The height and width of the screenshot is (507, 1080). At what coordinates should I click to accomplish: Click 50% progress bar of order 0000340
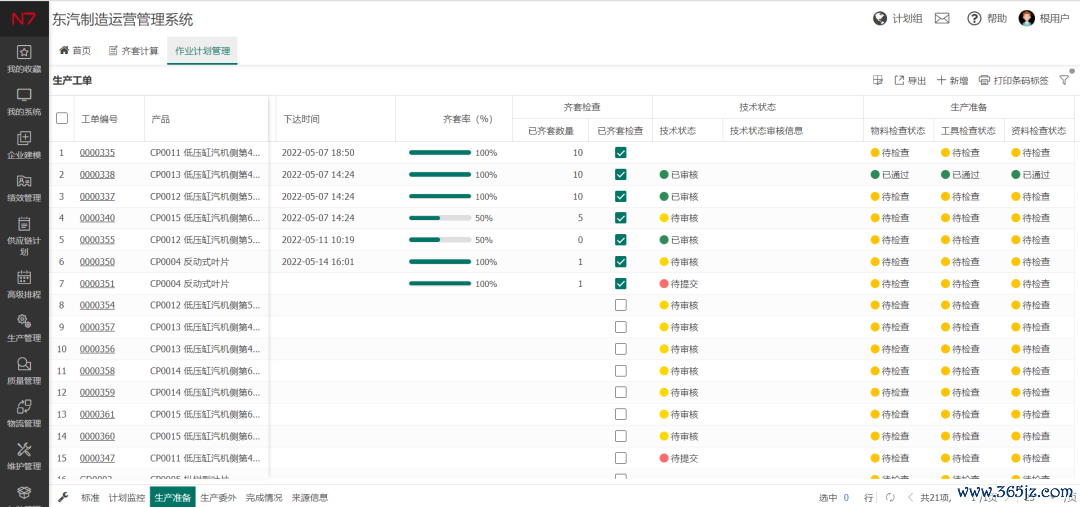pos(440,218)
